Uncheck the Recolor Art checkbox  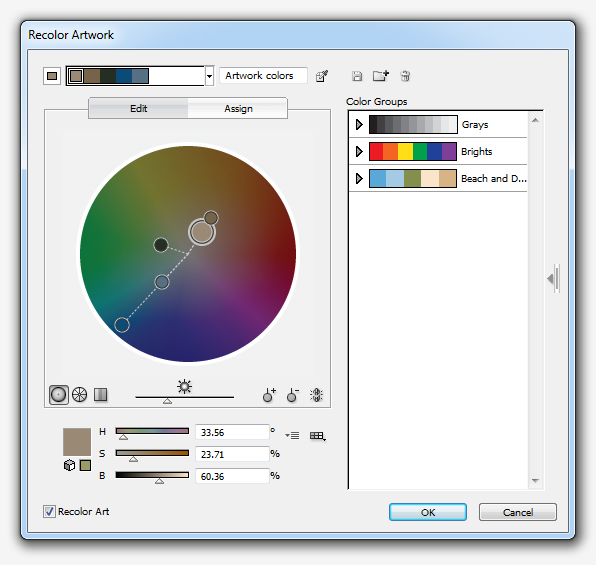point(49,511)
